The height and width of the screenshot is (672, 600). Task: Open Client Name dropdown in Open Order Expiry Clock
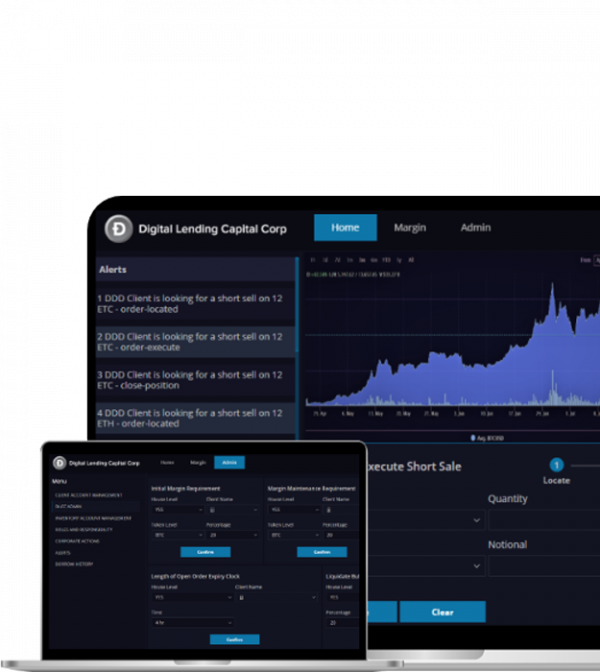point(277,597)
